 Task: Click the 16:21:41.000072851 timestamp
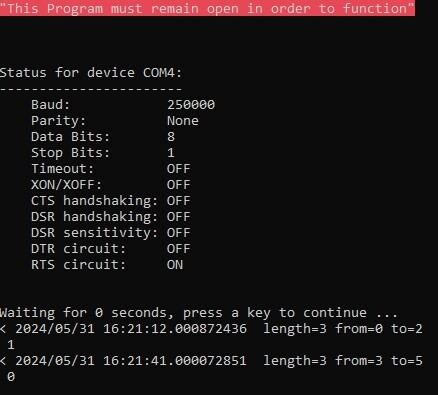point(175,361)
